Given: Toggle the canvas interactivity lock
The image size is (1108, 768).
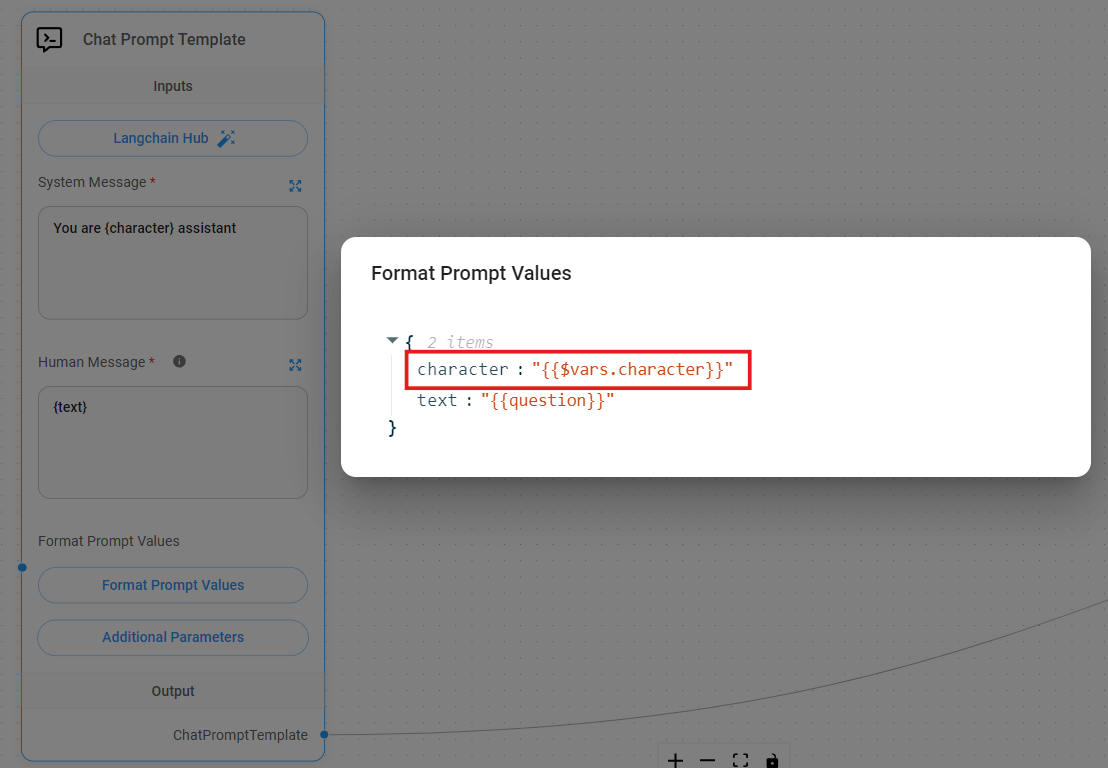Looking at the screenshot, I should (x=772, y=760).
